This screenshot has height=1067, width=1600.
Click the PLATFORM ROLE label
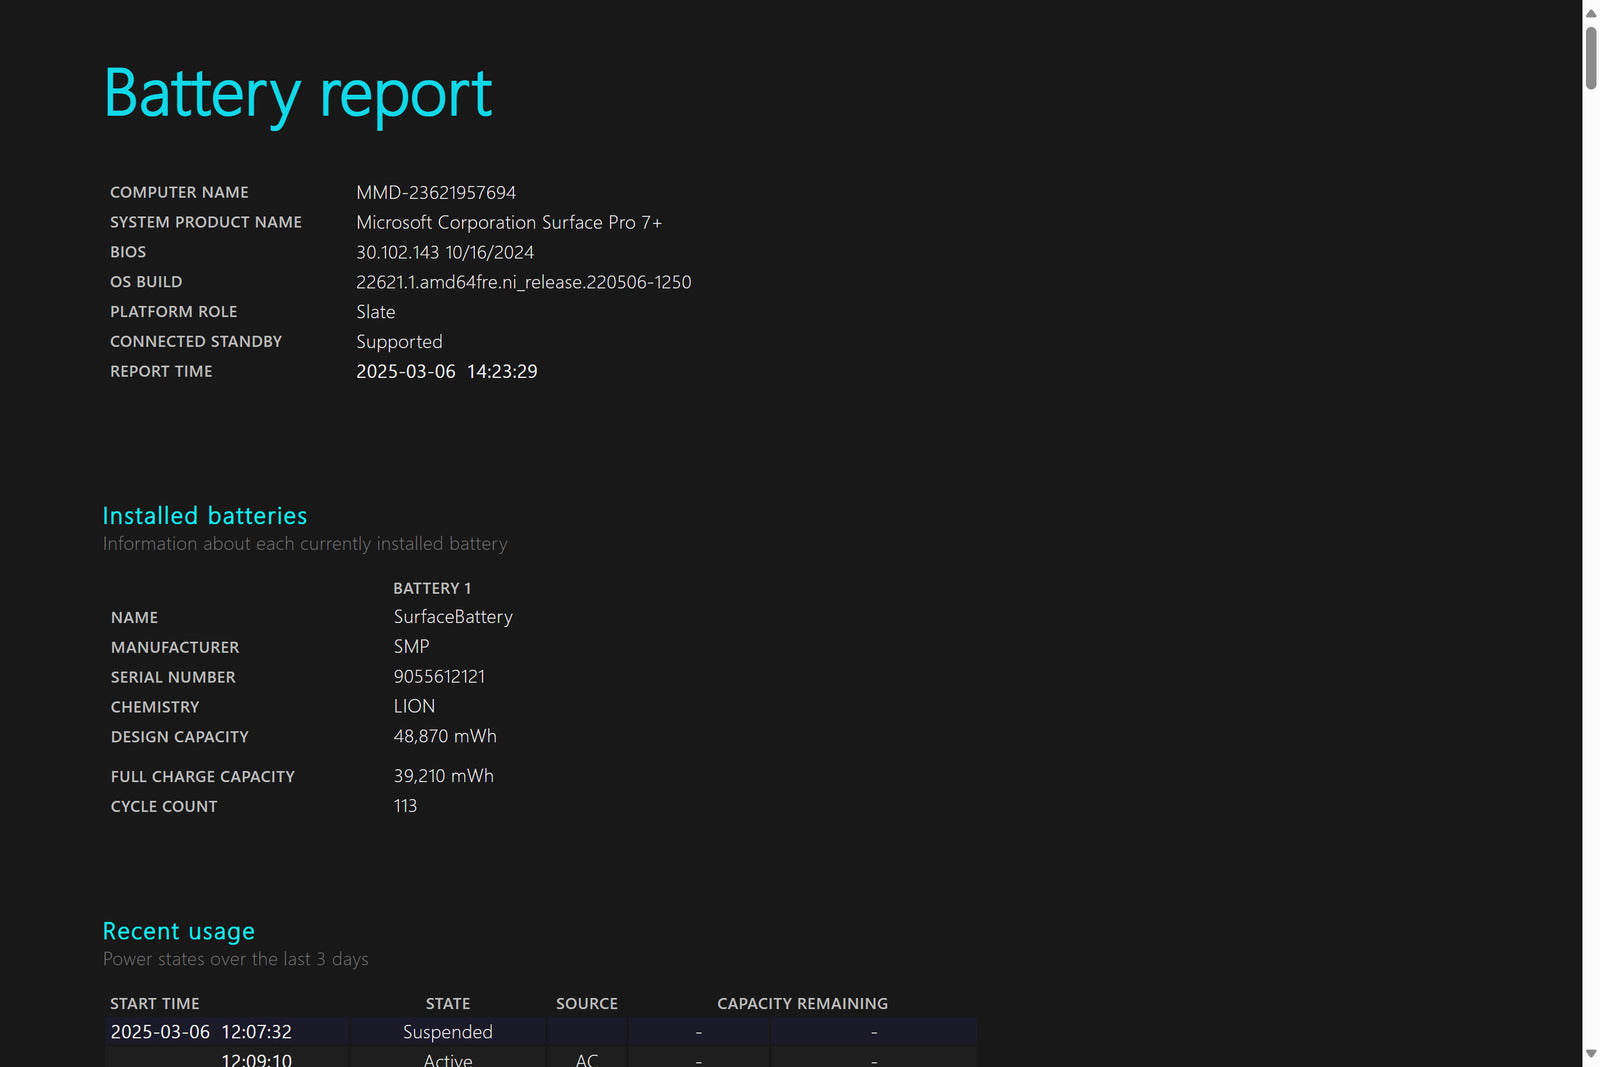point(174,312)
